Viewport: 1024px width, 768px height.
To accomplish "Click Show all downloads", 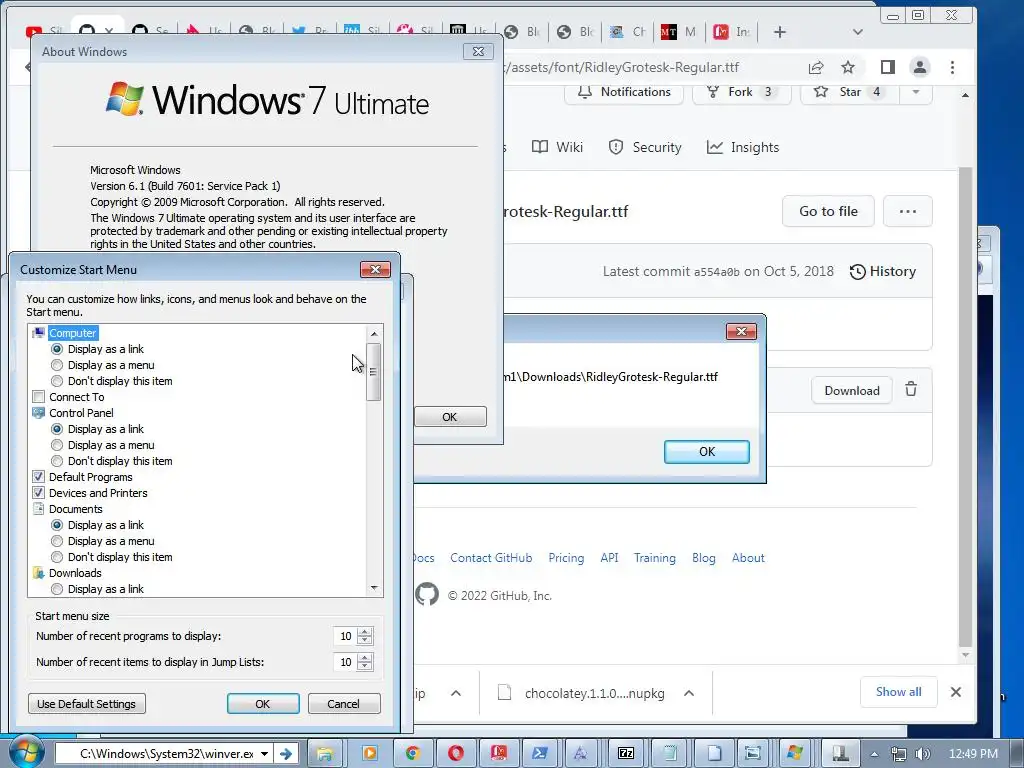I will (x=898, y=692).
